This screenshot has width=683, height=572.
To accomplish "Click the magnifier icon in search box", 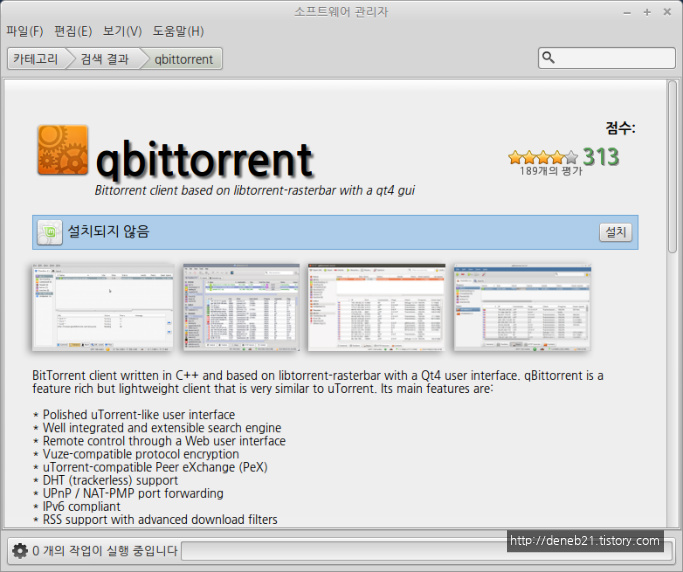I will (x=549, y=58).
